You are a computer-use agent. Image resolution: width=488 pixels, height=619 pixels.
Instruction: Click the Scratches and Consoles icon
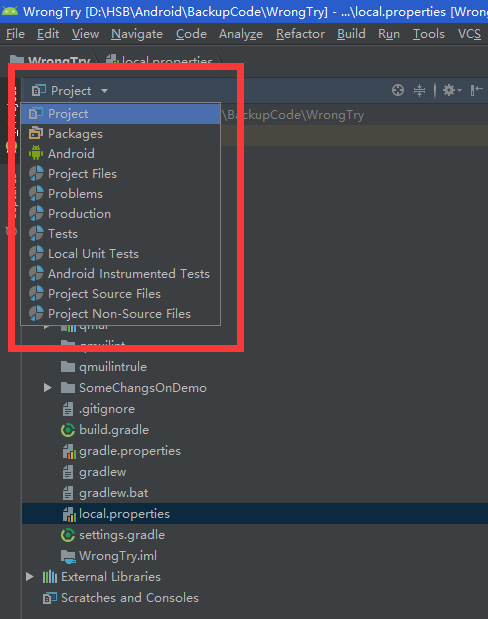point(50,598)
